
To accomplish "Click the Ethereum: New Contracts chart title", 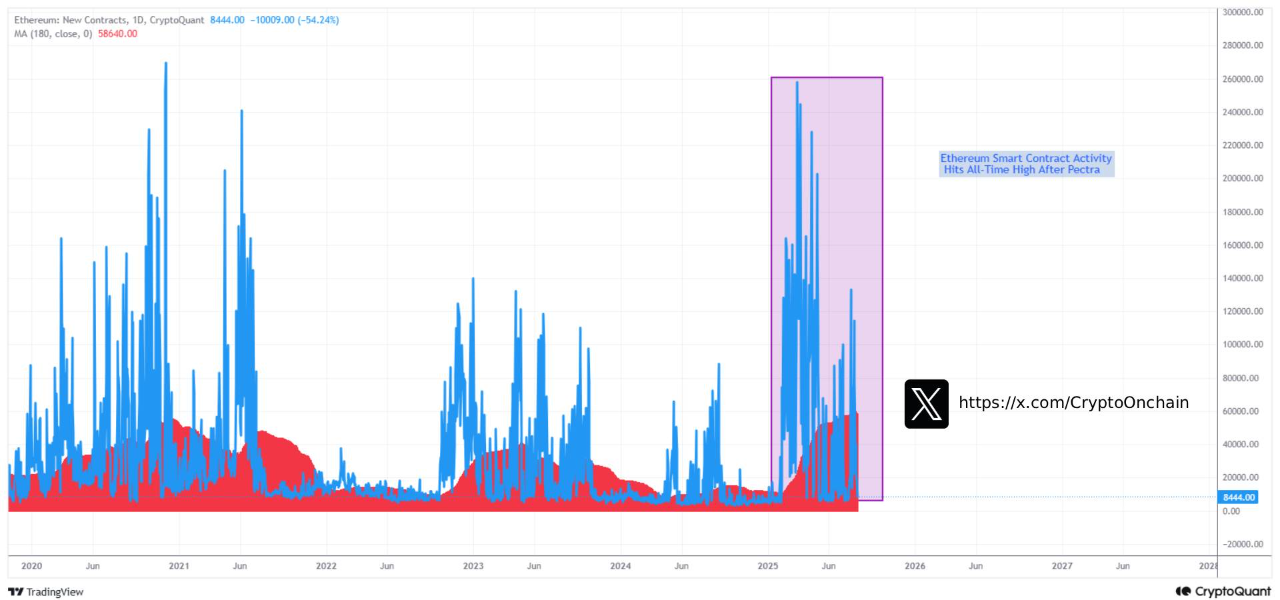I will coord(109,20).
